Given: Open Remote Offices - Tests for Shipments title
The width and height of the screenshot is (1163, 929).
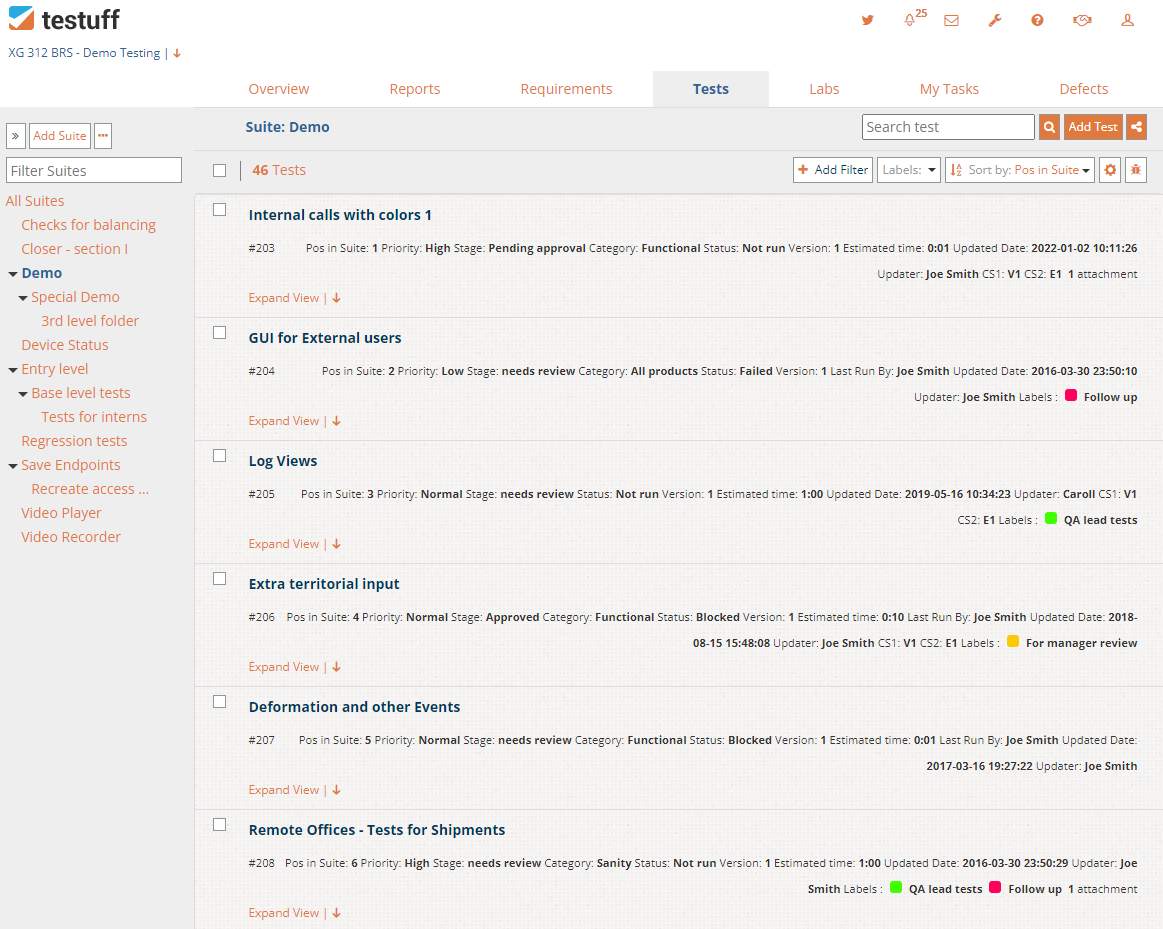Looking at the screenshot, I should (377, 830).
